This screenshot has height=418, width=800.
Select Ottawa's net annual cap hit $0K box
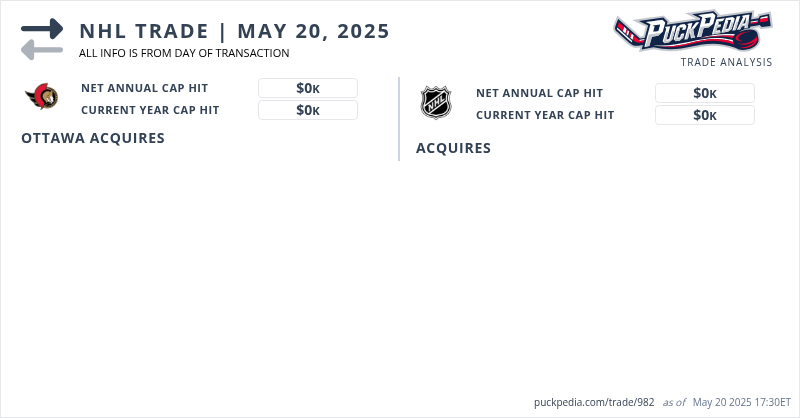(x=307, y=88)
